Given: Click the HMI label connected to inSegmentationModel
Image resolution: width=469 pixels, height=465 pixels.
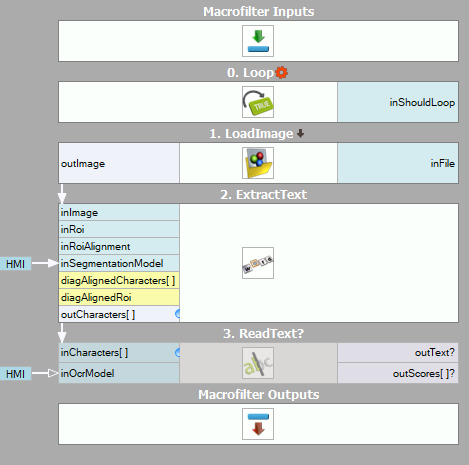Looking at the screenshot, I should [x=15, y=264].
